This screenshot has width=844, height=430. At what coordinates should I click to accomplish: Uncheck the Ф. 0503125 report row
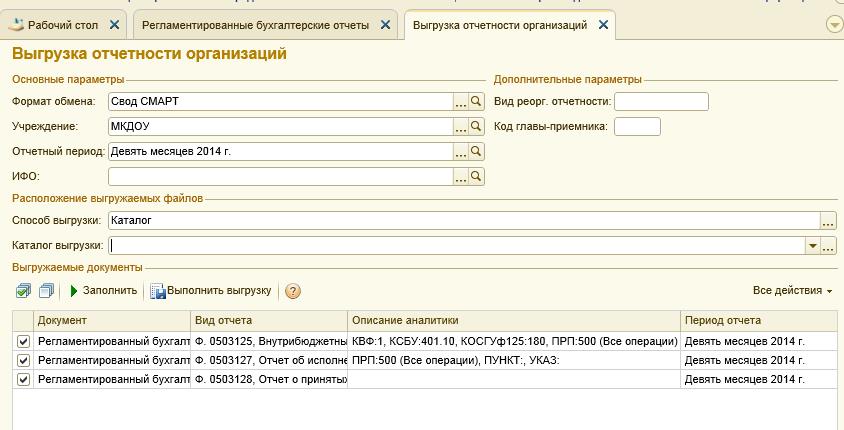pyautogui.click(x=23, y=341)
